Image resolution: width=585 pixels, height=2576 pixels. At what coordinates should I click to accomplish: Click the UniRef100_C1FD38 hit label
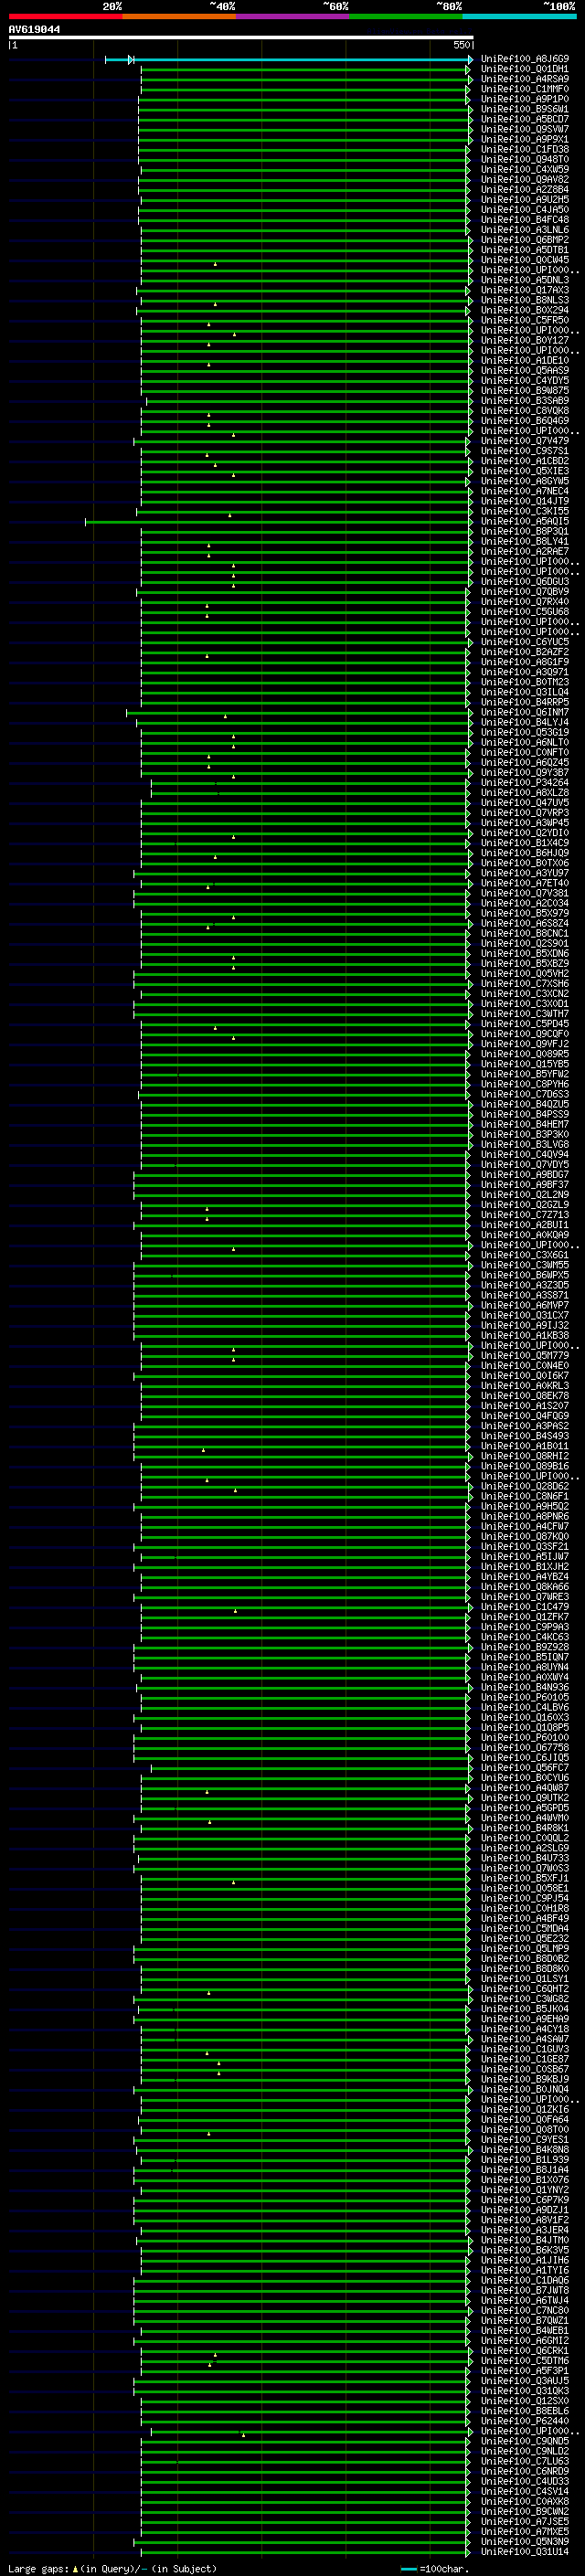pyautogui.click(x=525, y=149)
